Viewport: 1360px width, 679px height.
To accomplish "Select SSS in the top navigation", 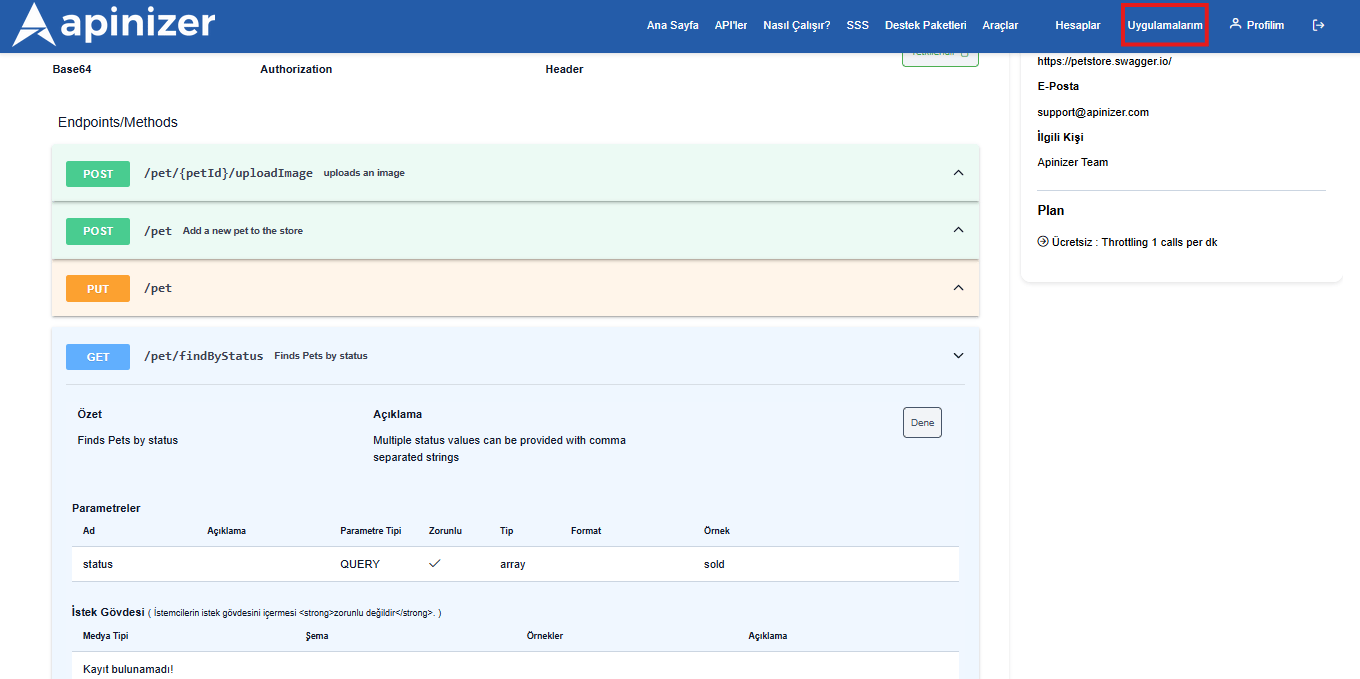I will pos(858,25).
